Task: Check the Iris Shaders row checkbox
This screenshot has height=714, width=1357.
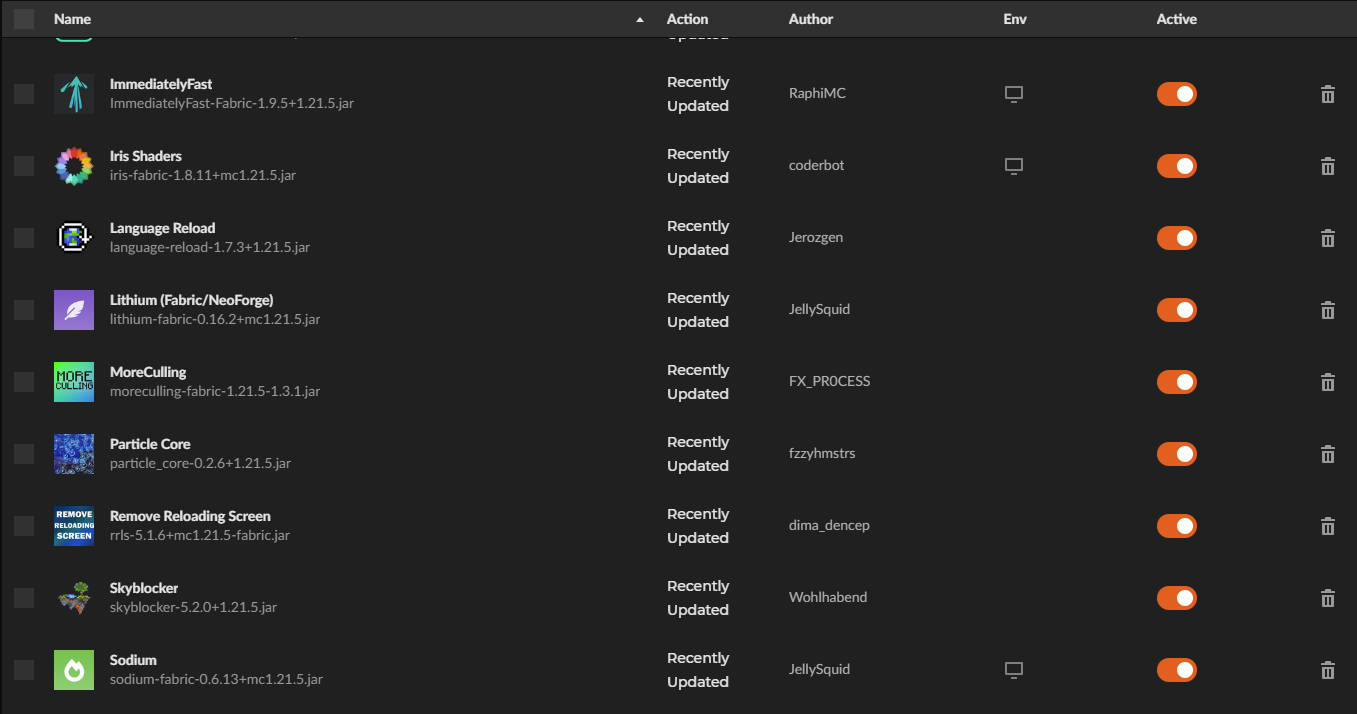Action: [24, 166]
